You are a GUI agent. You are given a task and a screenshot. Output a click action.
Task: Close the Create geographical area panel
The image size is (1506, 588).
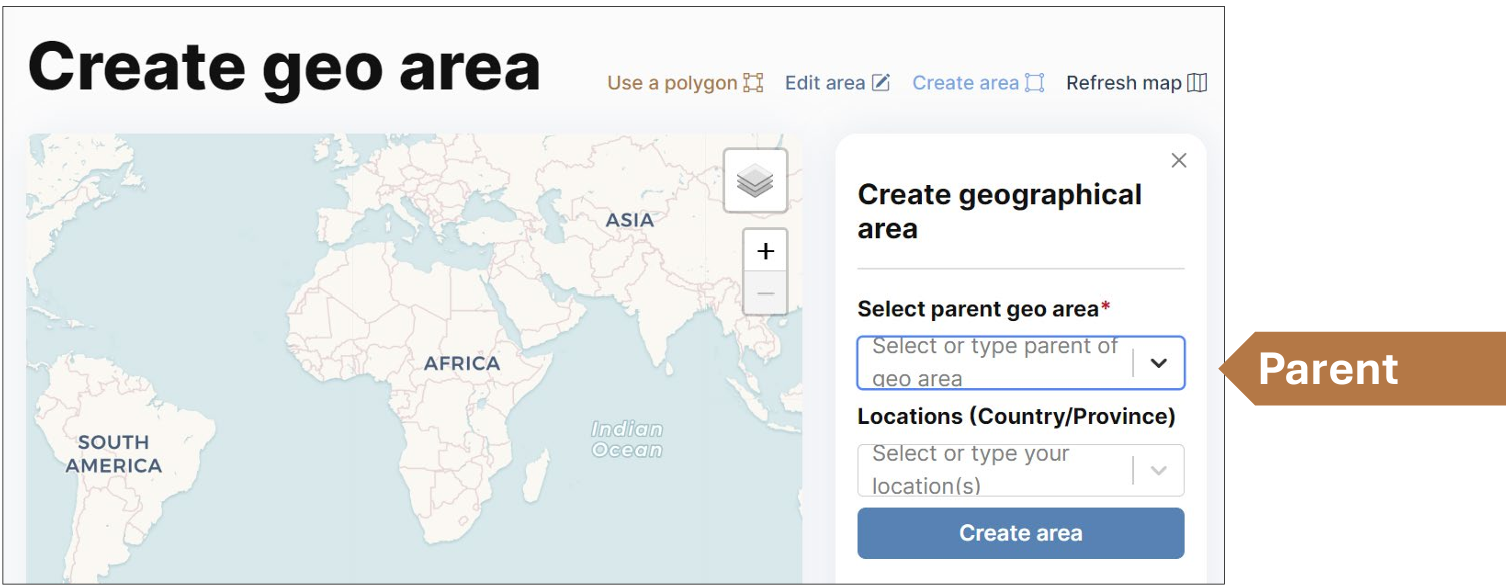(1179, 161)
